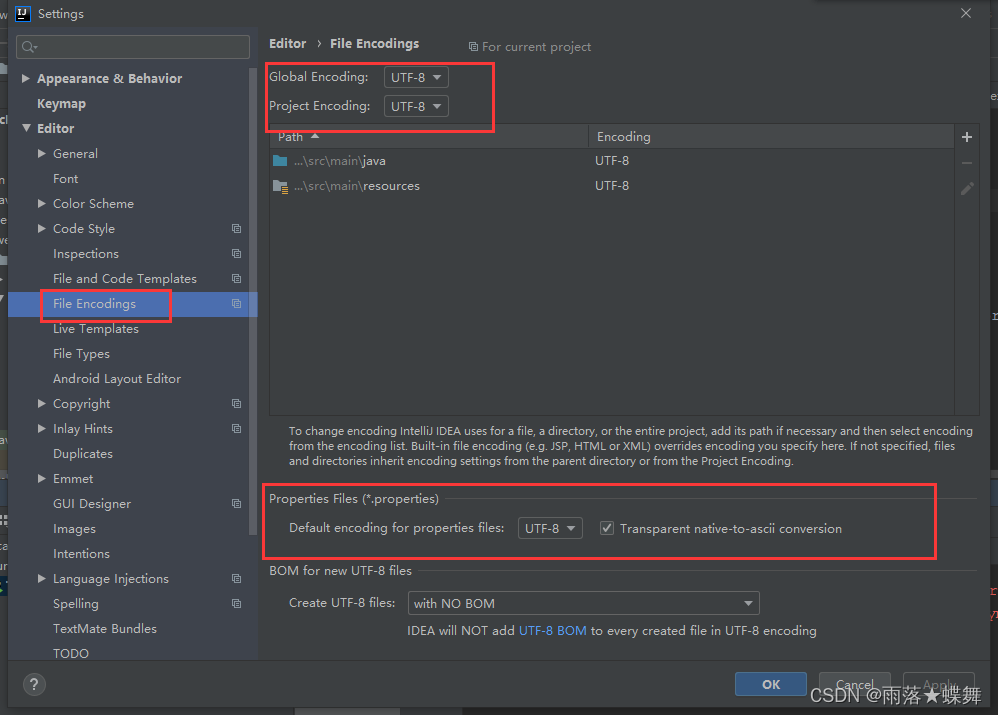Expand the General node arrow
The width and height of the screenshot is (998, 715).
(42, 153)
